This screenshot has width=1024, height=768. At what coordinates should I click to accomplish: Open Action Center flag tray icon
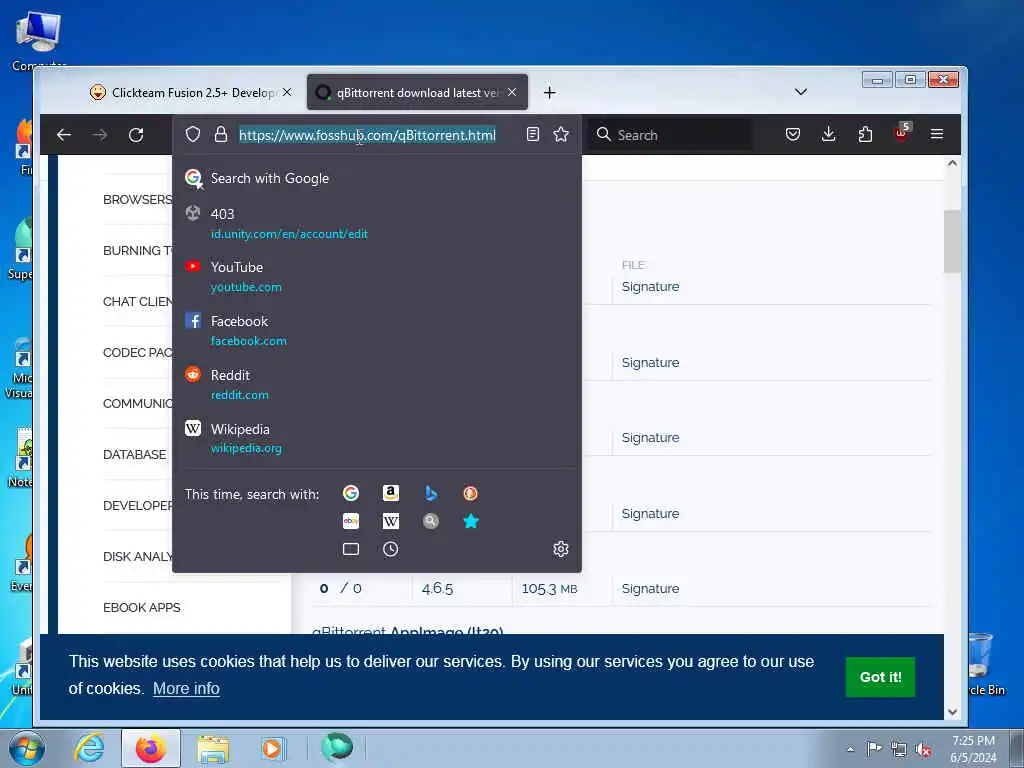coord(874,749)
